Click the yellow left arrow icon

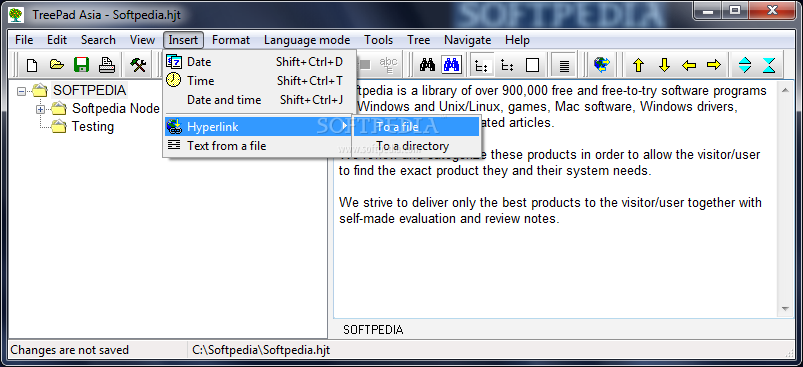click(x=689, y=65)
